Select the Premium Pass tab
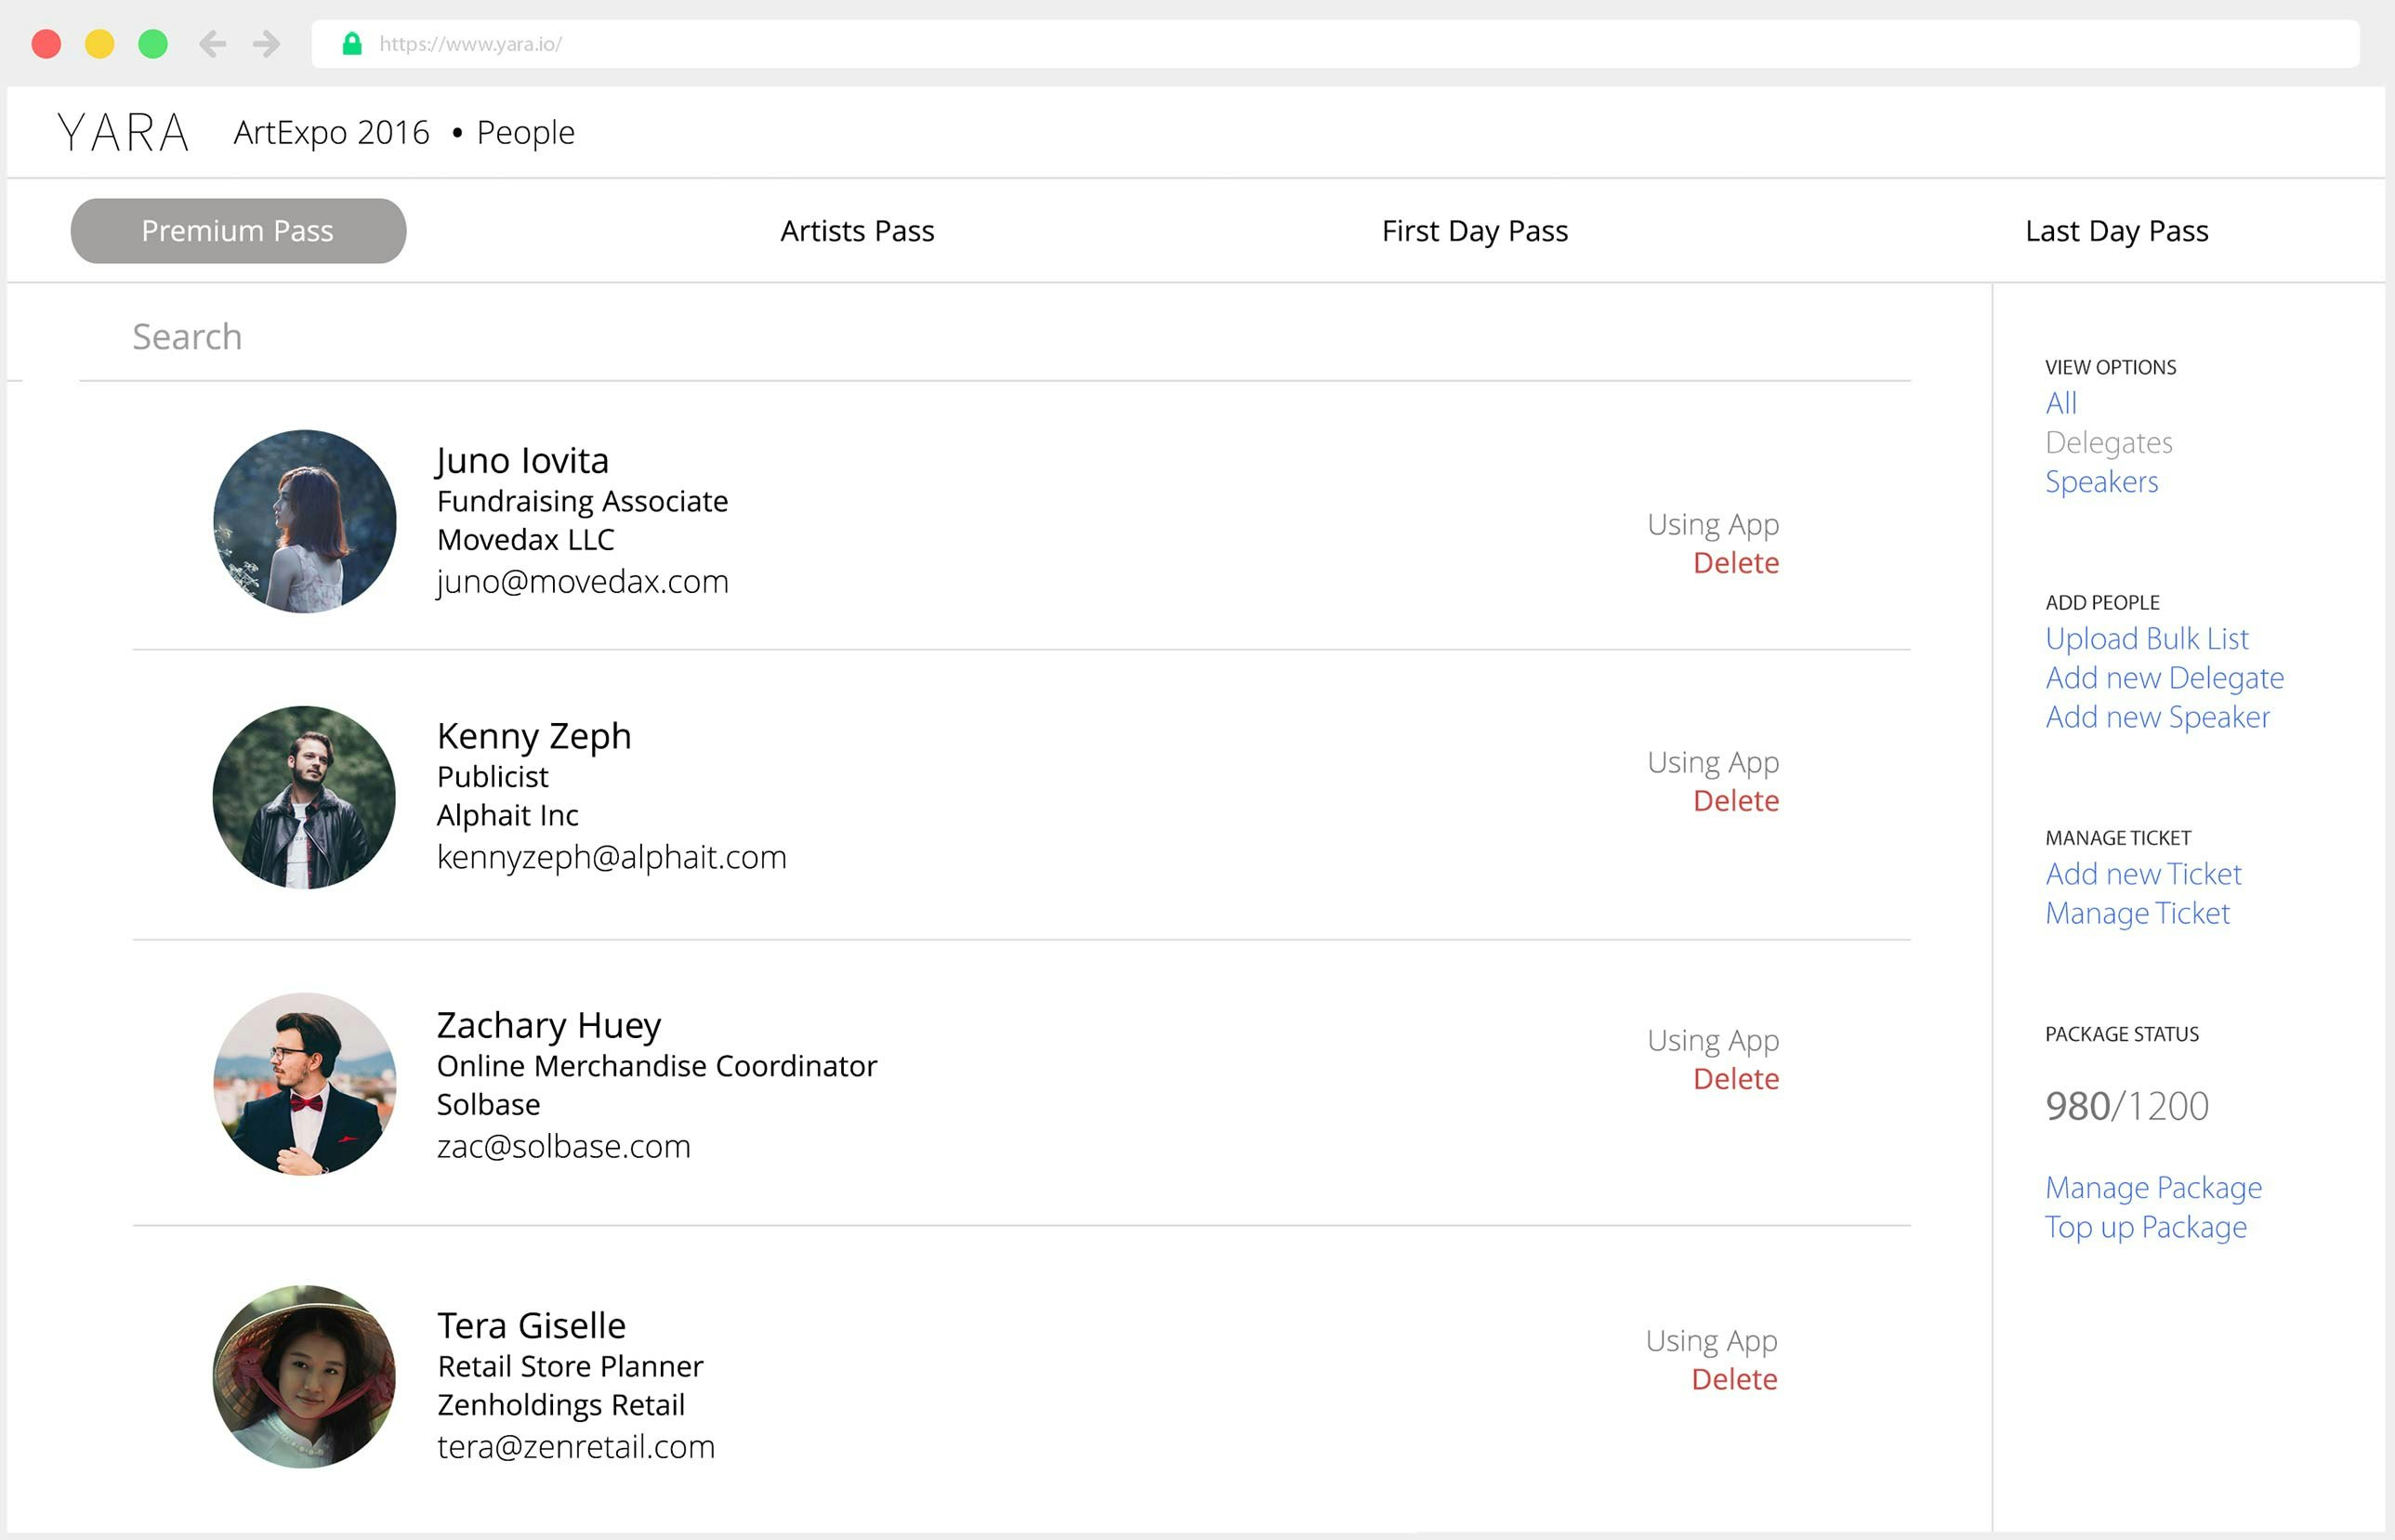 (x=238, y=231)
